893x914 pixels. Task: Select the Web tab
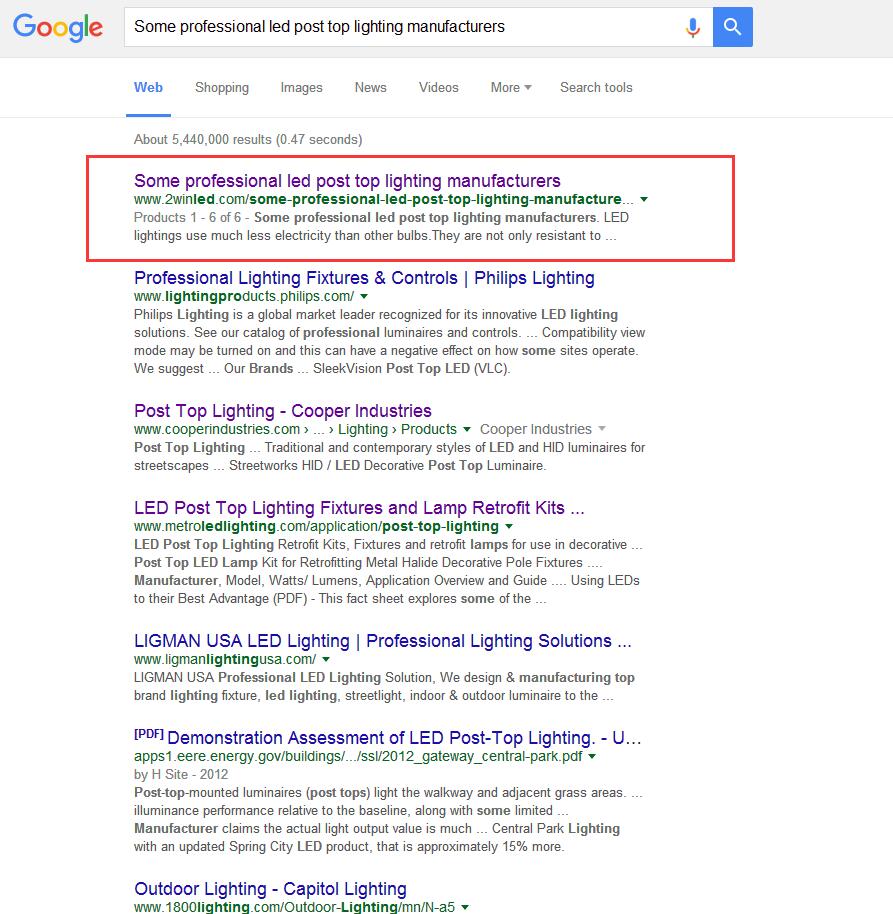point(148,87)
